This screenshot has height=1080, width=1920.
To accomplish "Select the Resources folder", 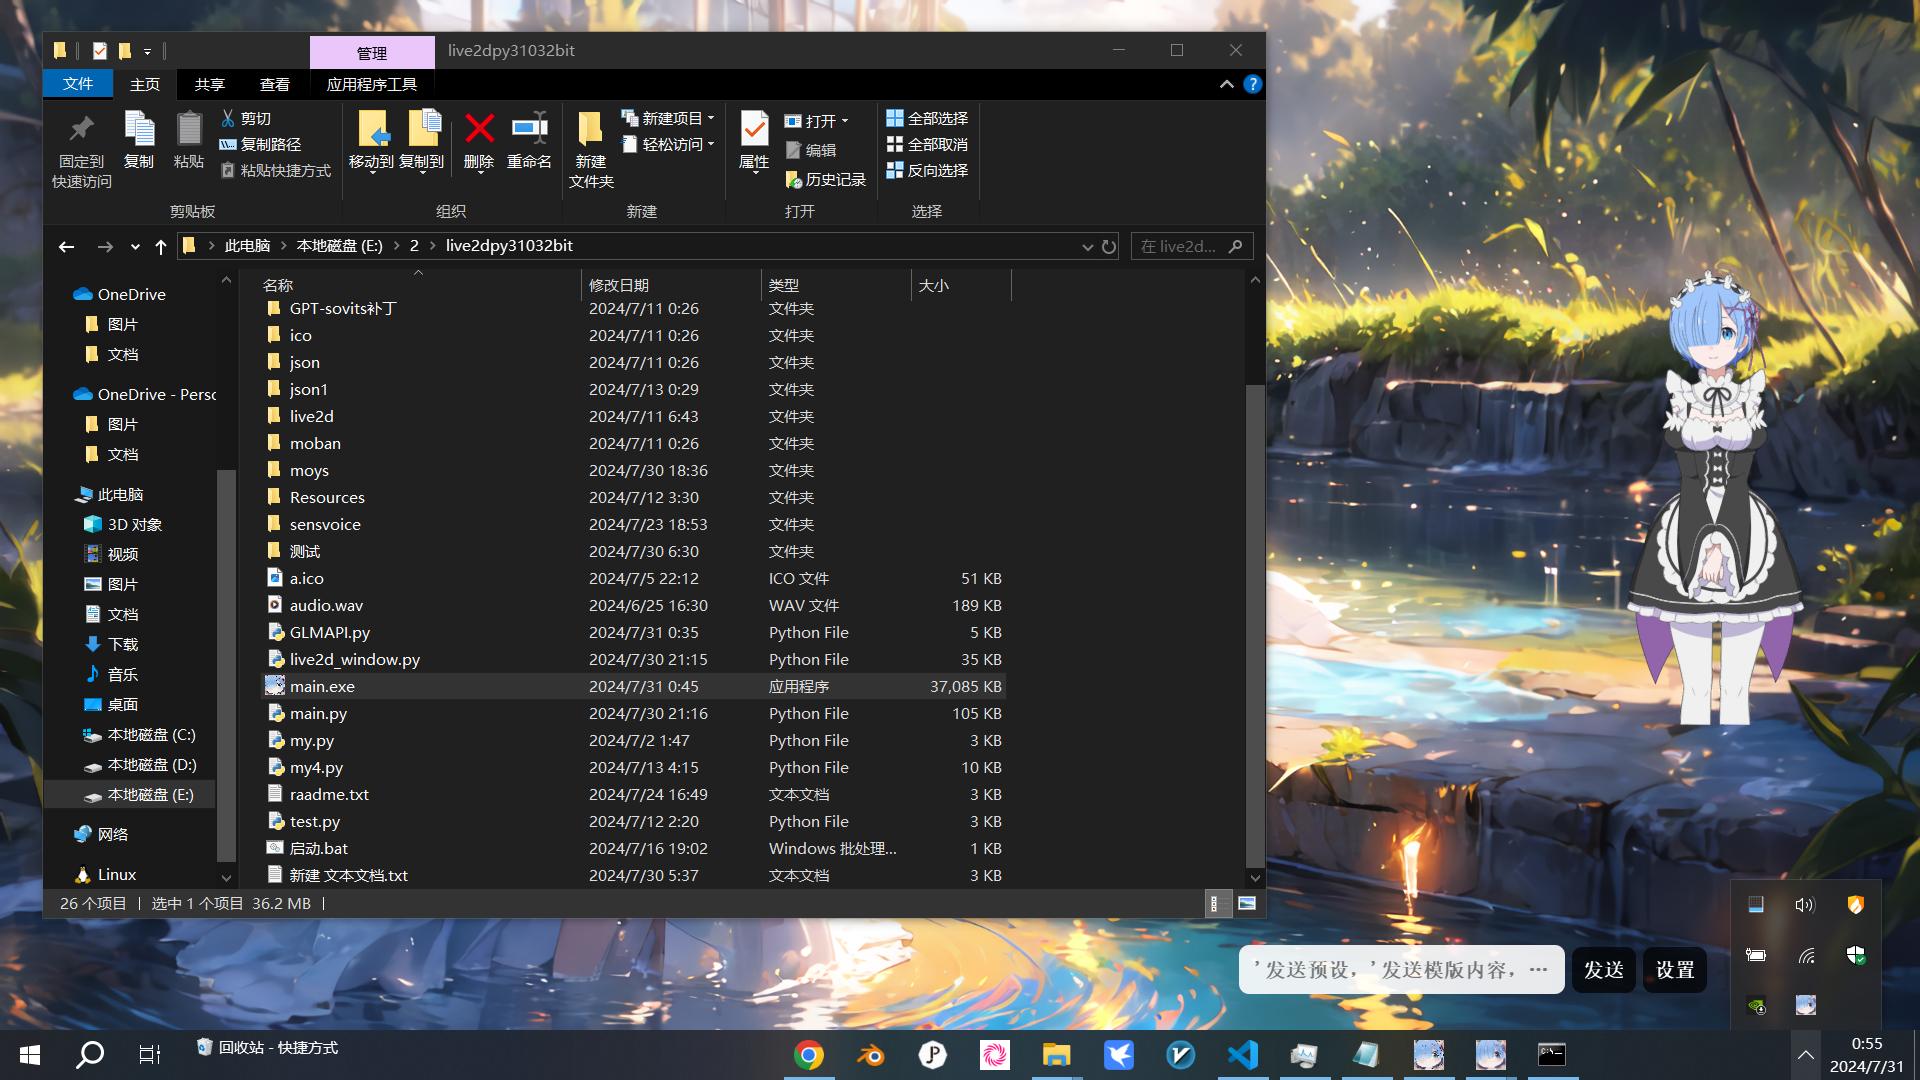I will (x=634, y=498).
